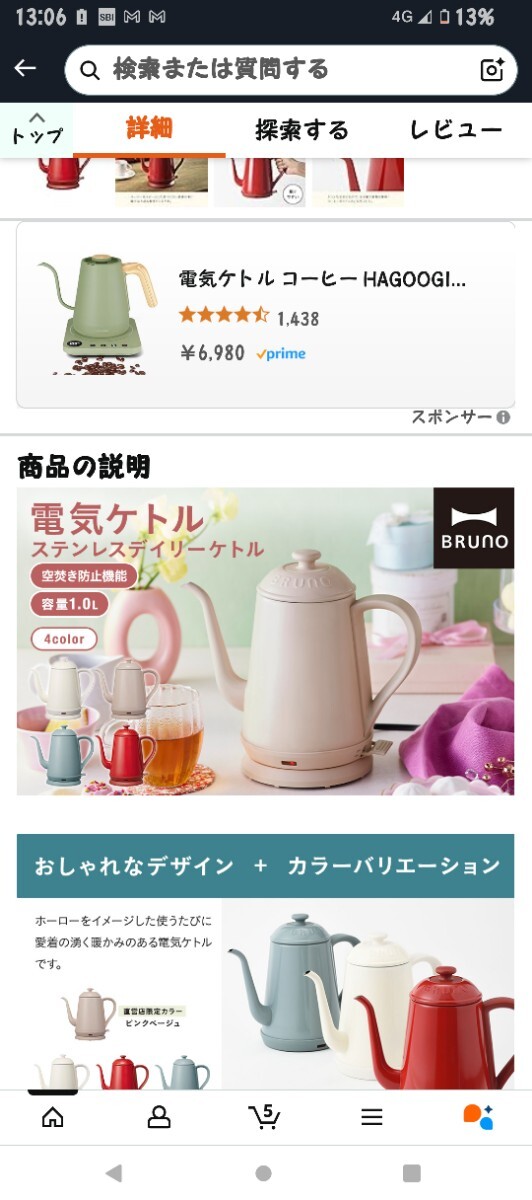Tap Android recent apps square button
Screen dimensions: 532x1200
411,1173
